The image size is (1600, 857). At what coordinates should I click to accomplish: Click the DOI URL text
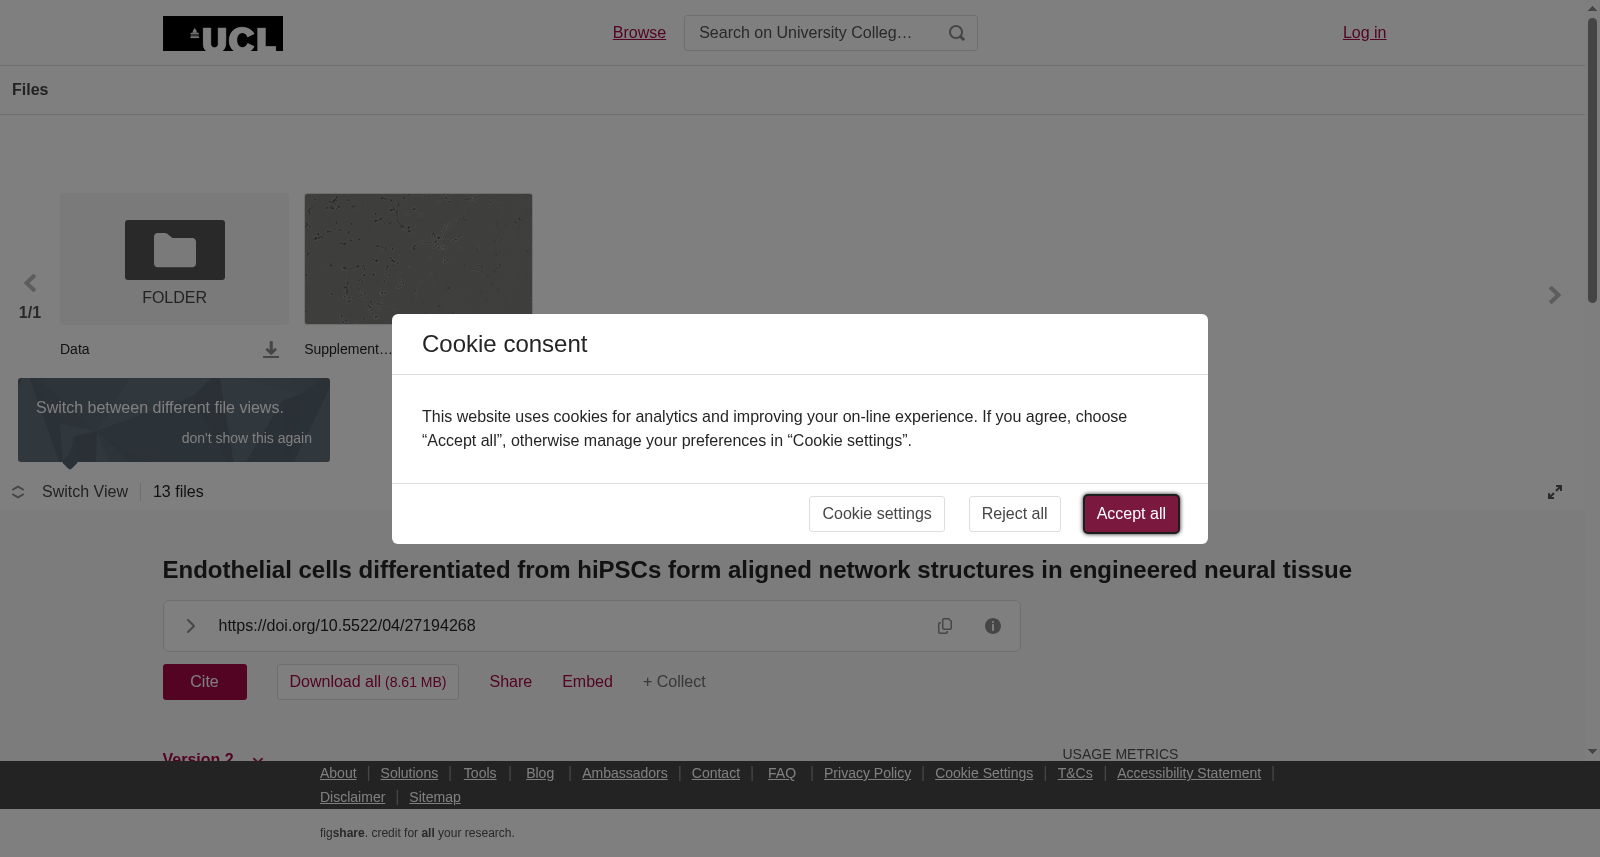pos(347,626)
